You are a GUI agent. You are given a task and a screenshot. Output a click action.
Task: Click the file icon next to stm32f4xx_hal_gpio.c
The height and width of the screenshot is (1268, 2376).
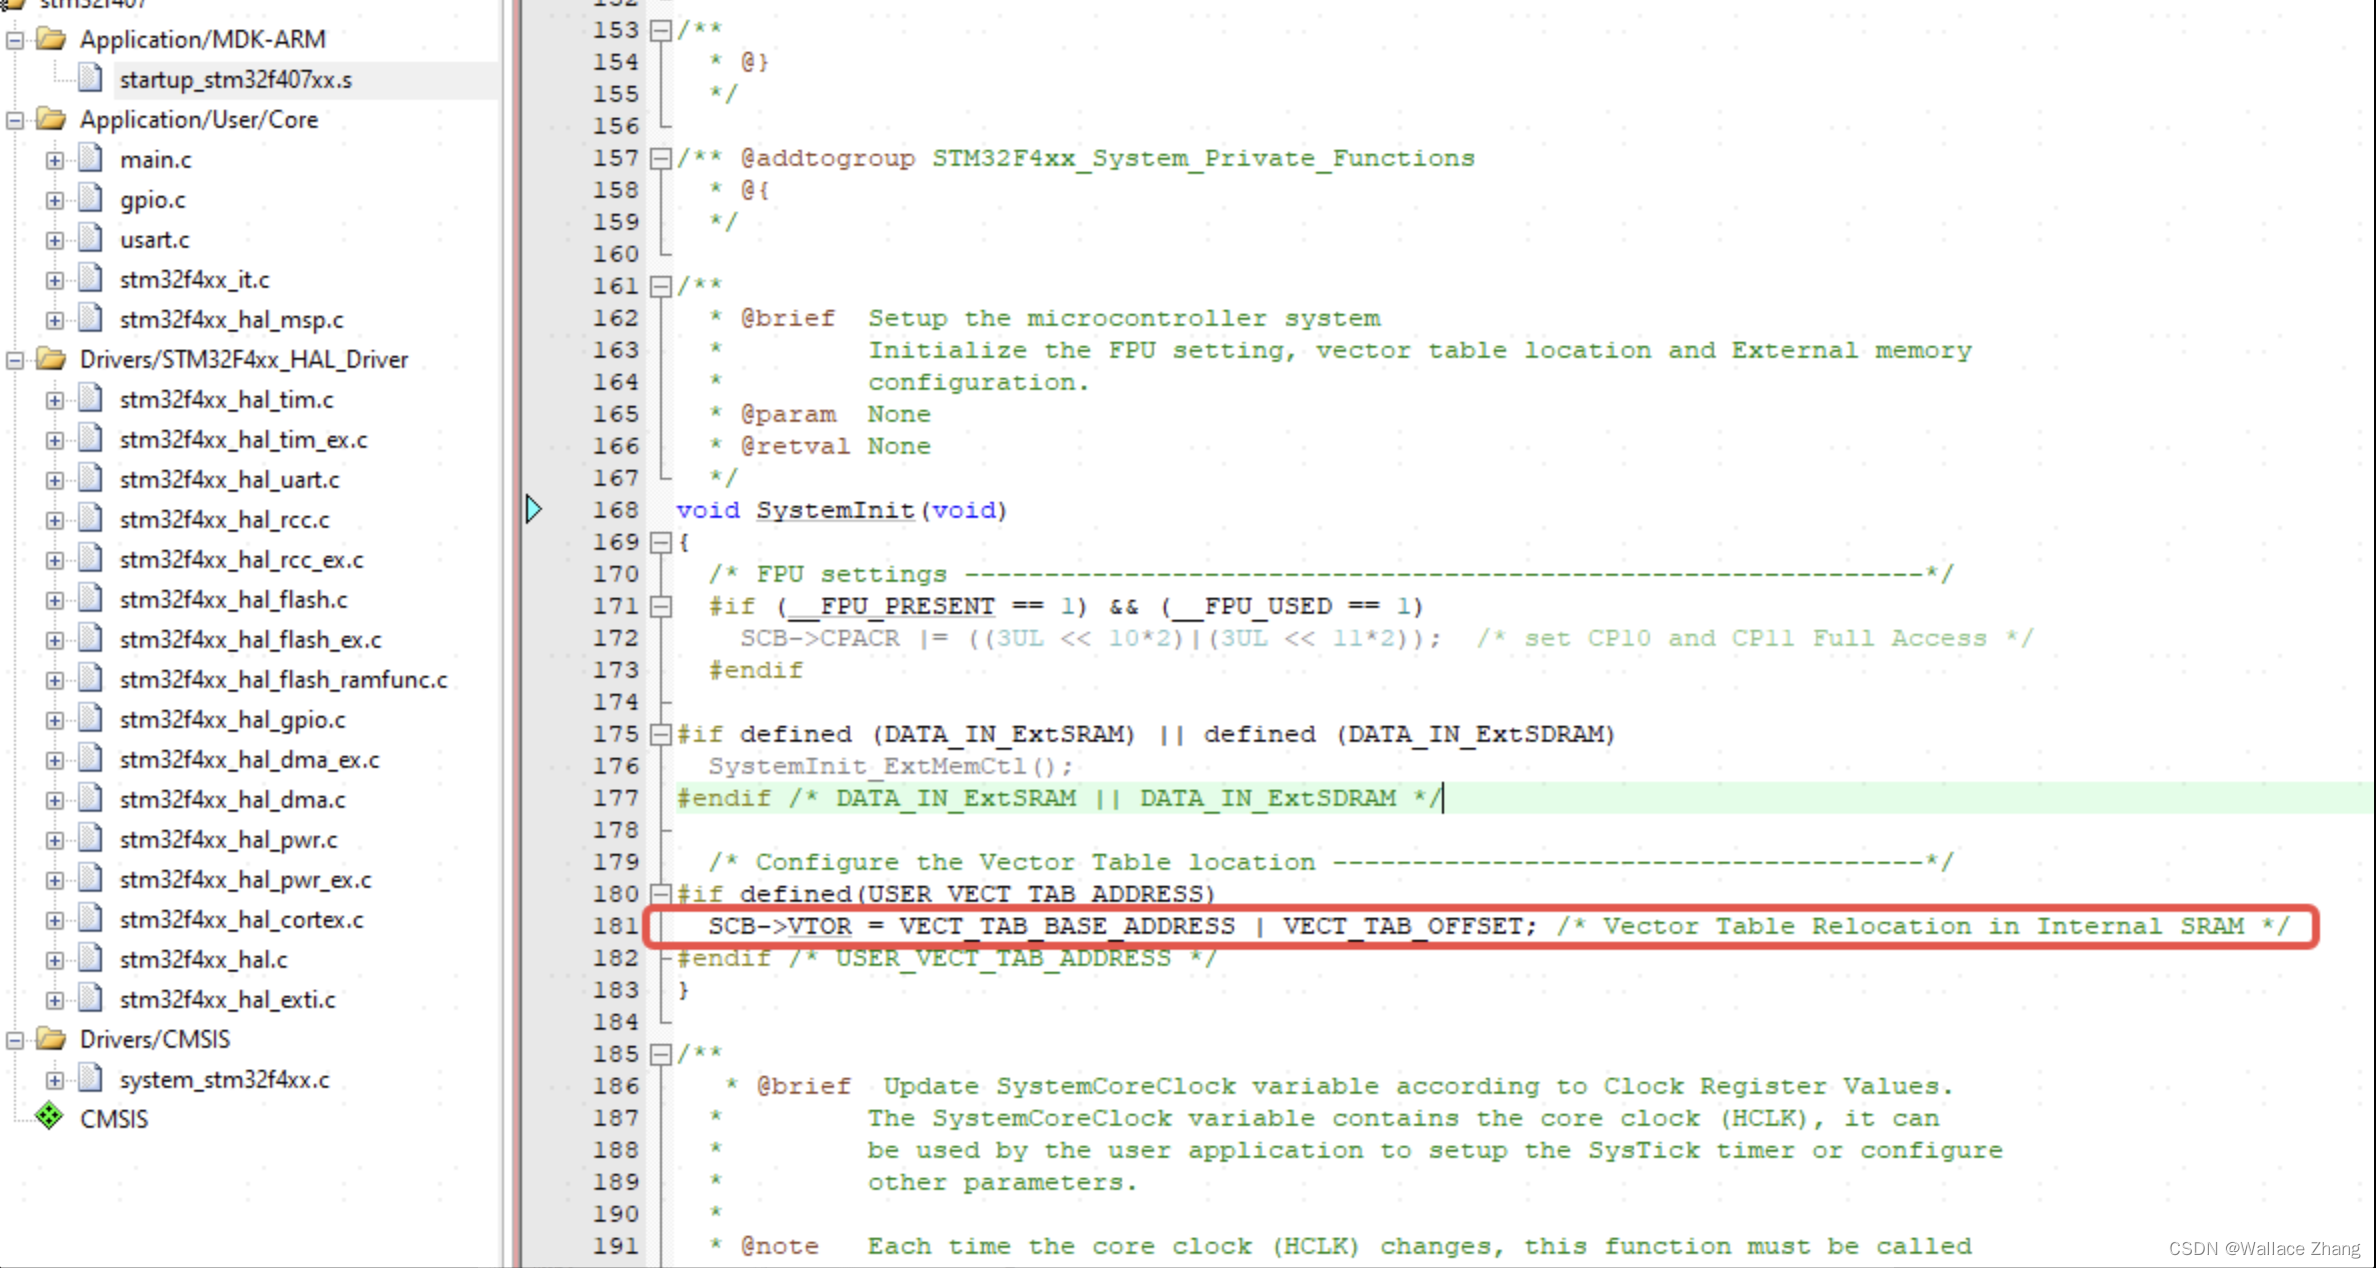point(91,719)
